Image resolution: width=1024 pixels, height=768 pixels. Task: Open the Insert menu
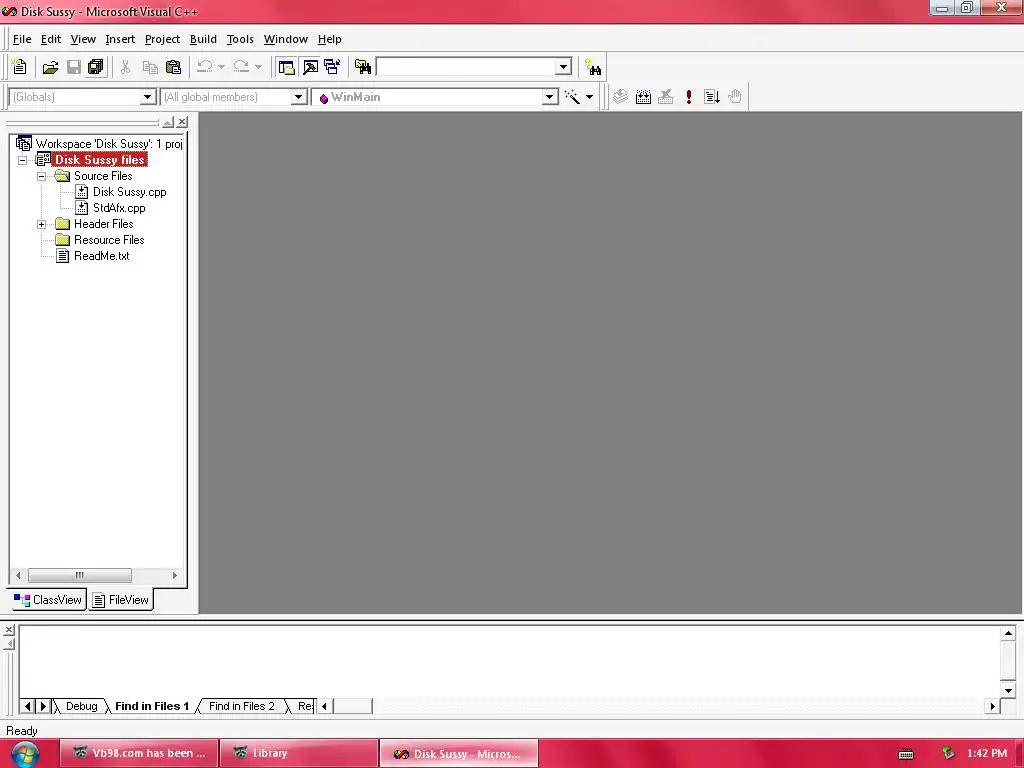click(120, 39)
